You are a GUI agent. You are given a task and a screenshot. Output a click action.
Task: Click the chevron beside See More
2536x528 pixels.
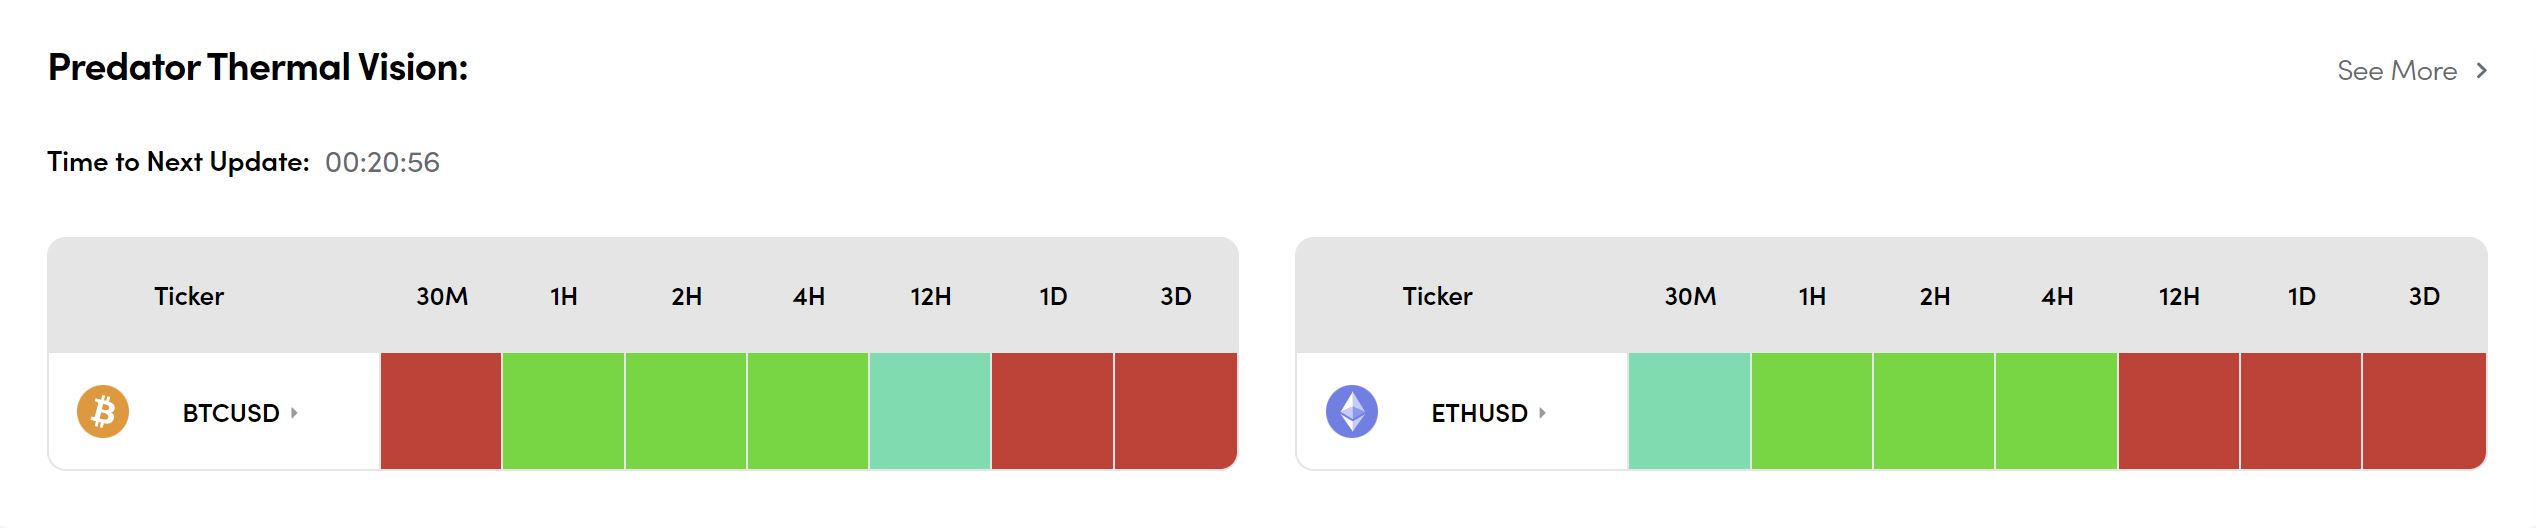[x=2481, y=71]
